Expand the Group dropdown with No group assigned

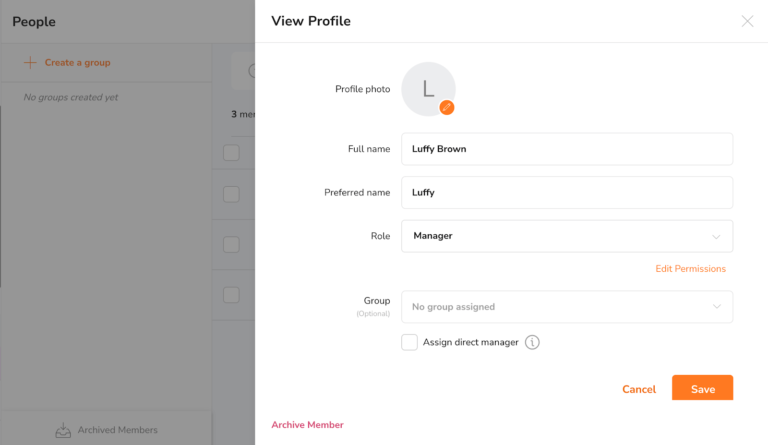(x=566, y=307)
